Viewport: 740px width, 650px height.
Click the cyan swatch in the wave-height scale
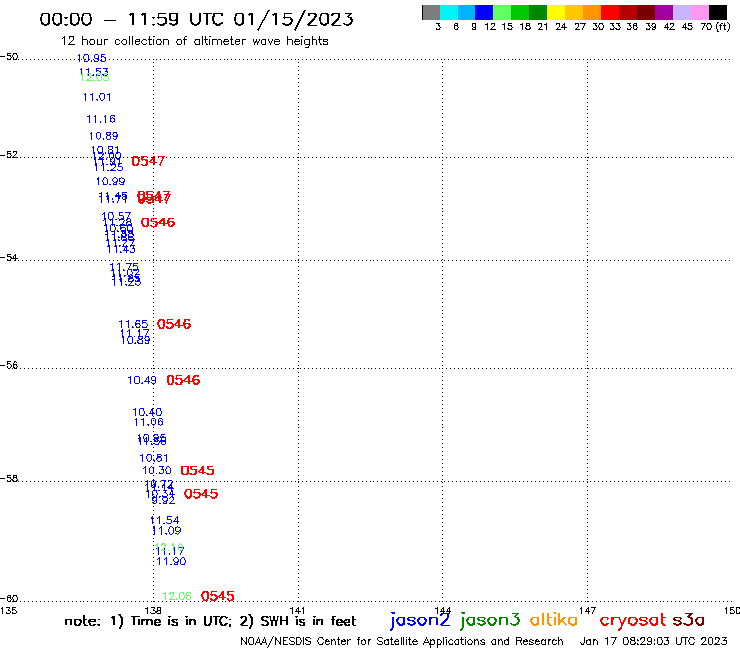pyautogui.click(x=449, y=12)
